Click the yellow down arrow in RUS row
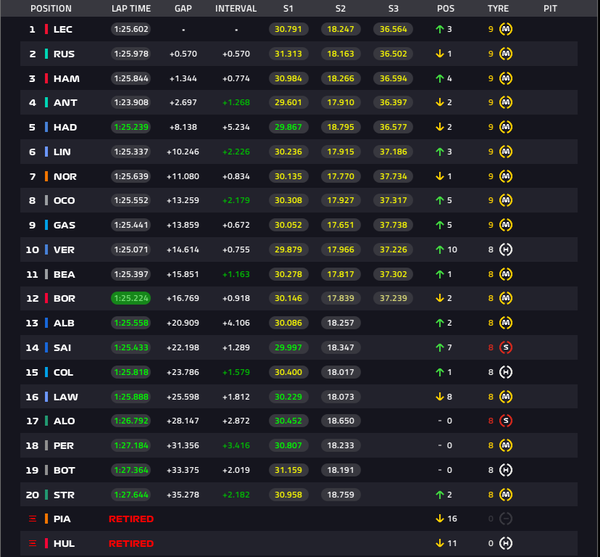Viewport: 600px width, 557px height. tap(440, 54)
